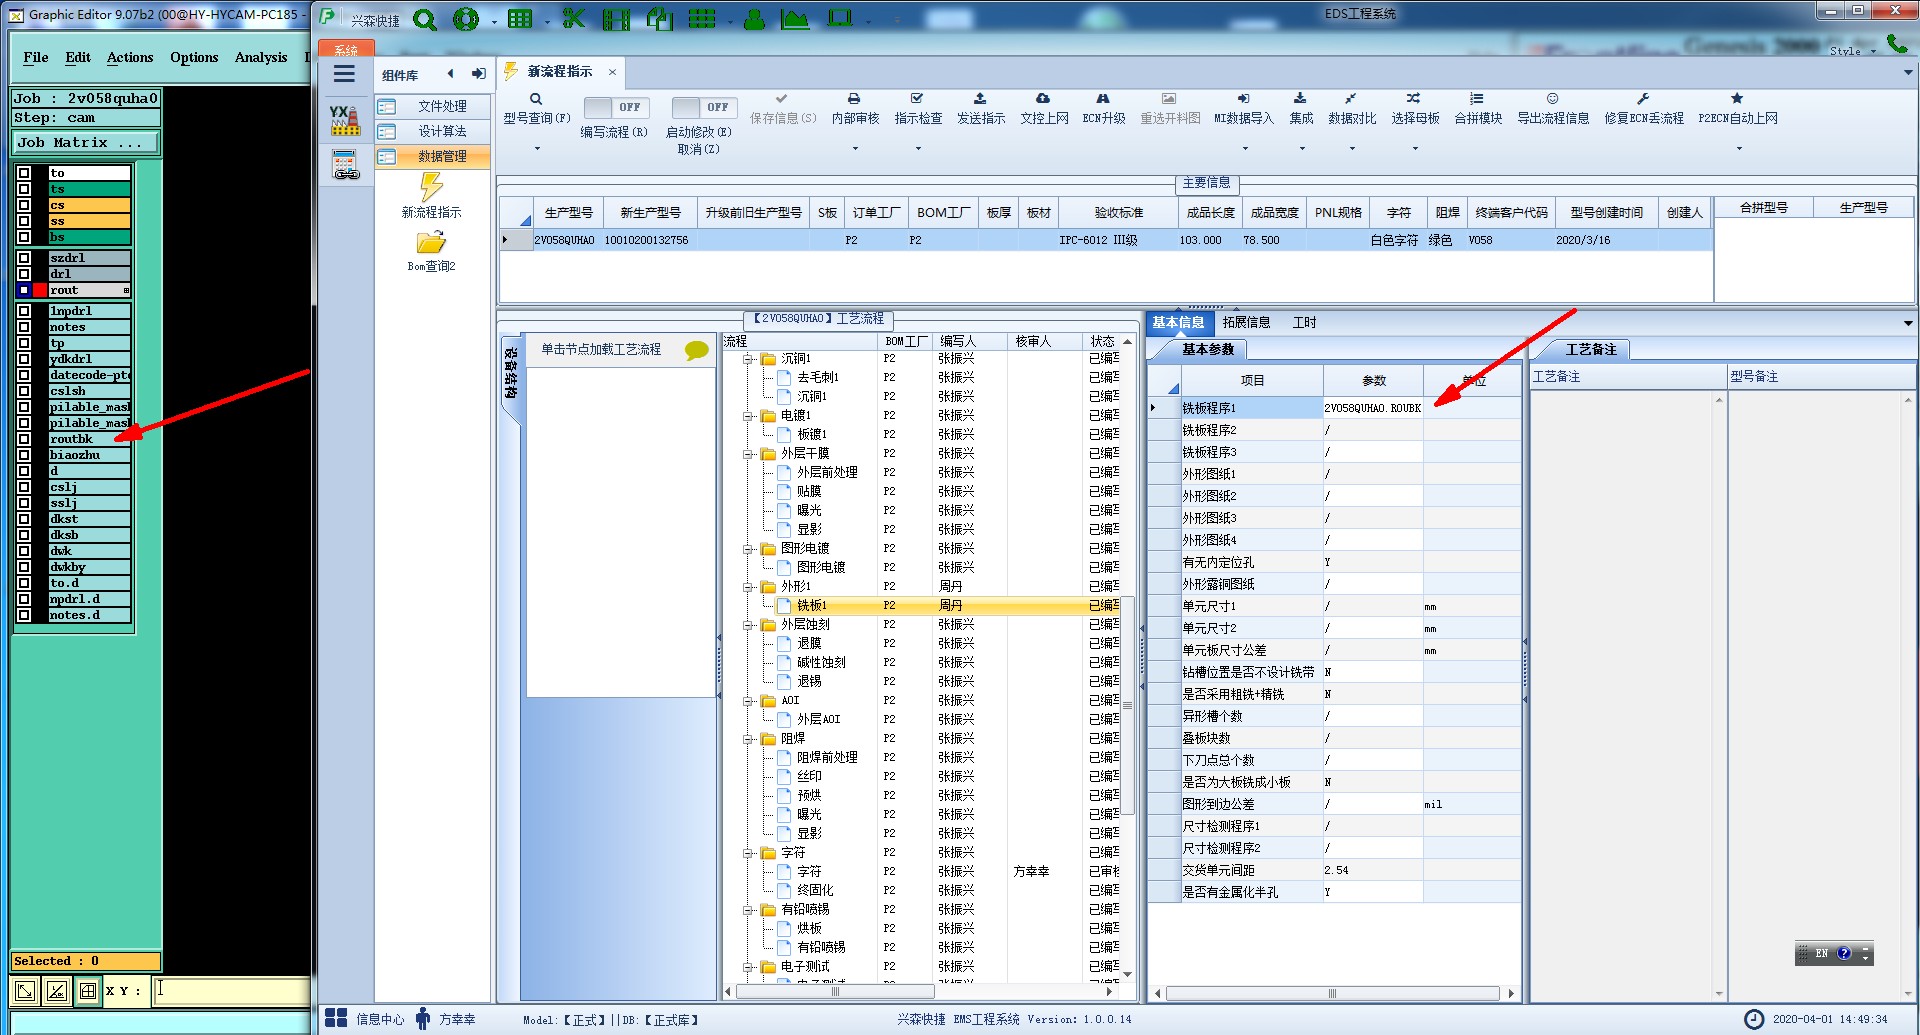Click the Job Matrix button
This screenshot has height=1035, width=1920.
(x=86, y=143)
